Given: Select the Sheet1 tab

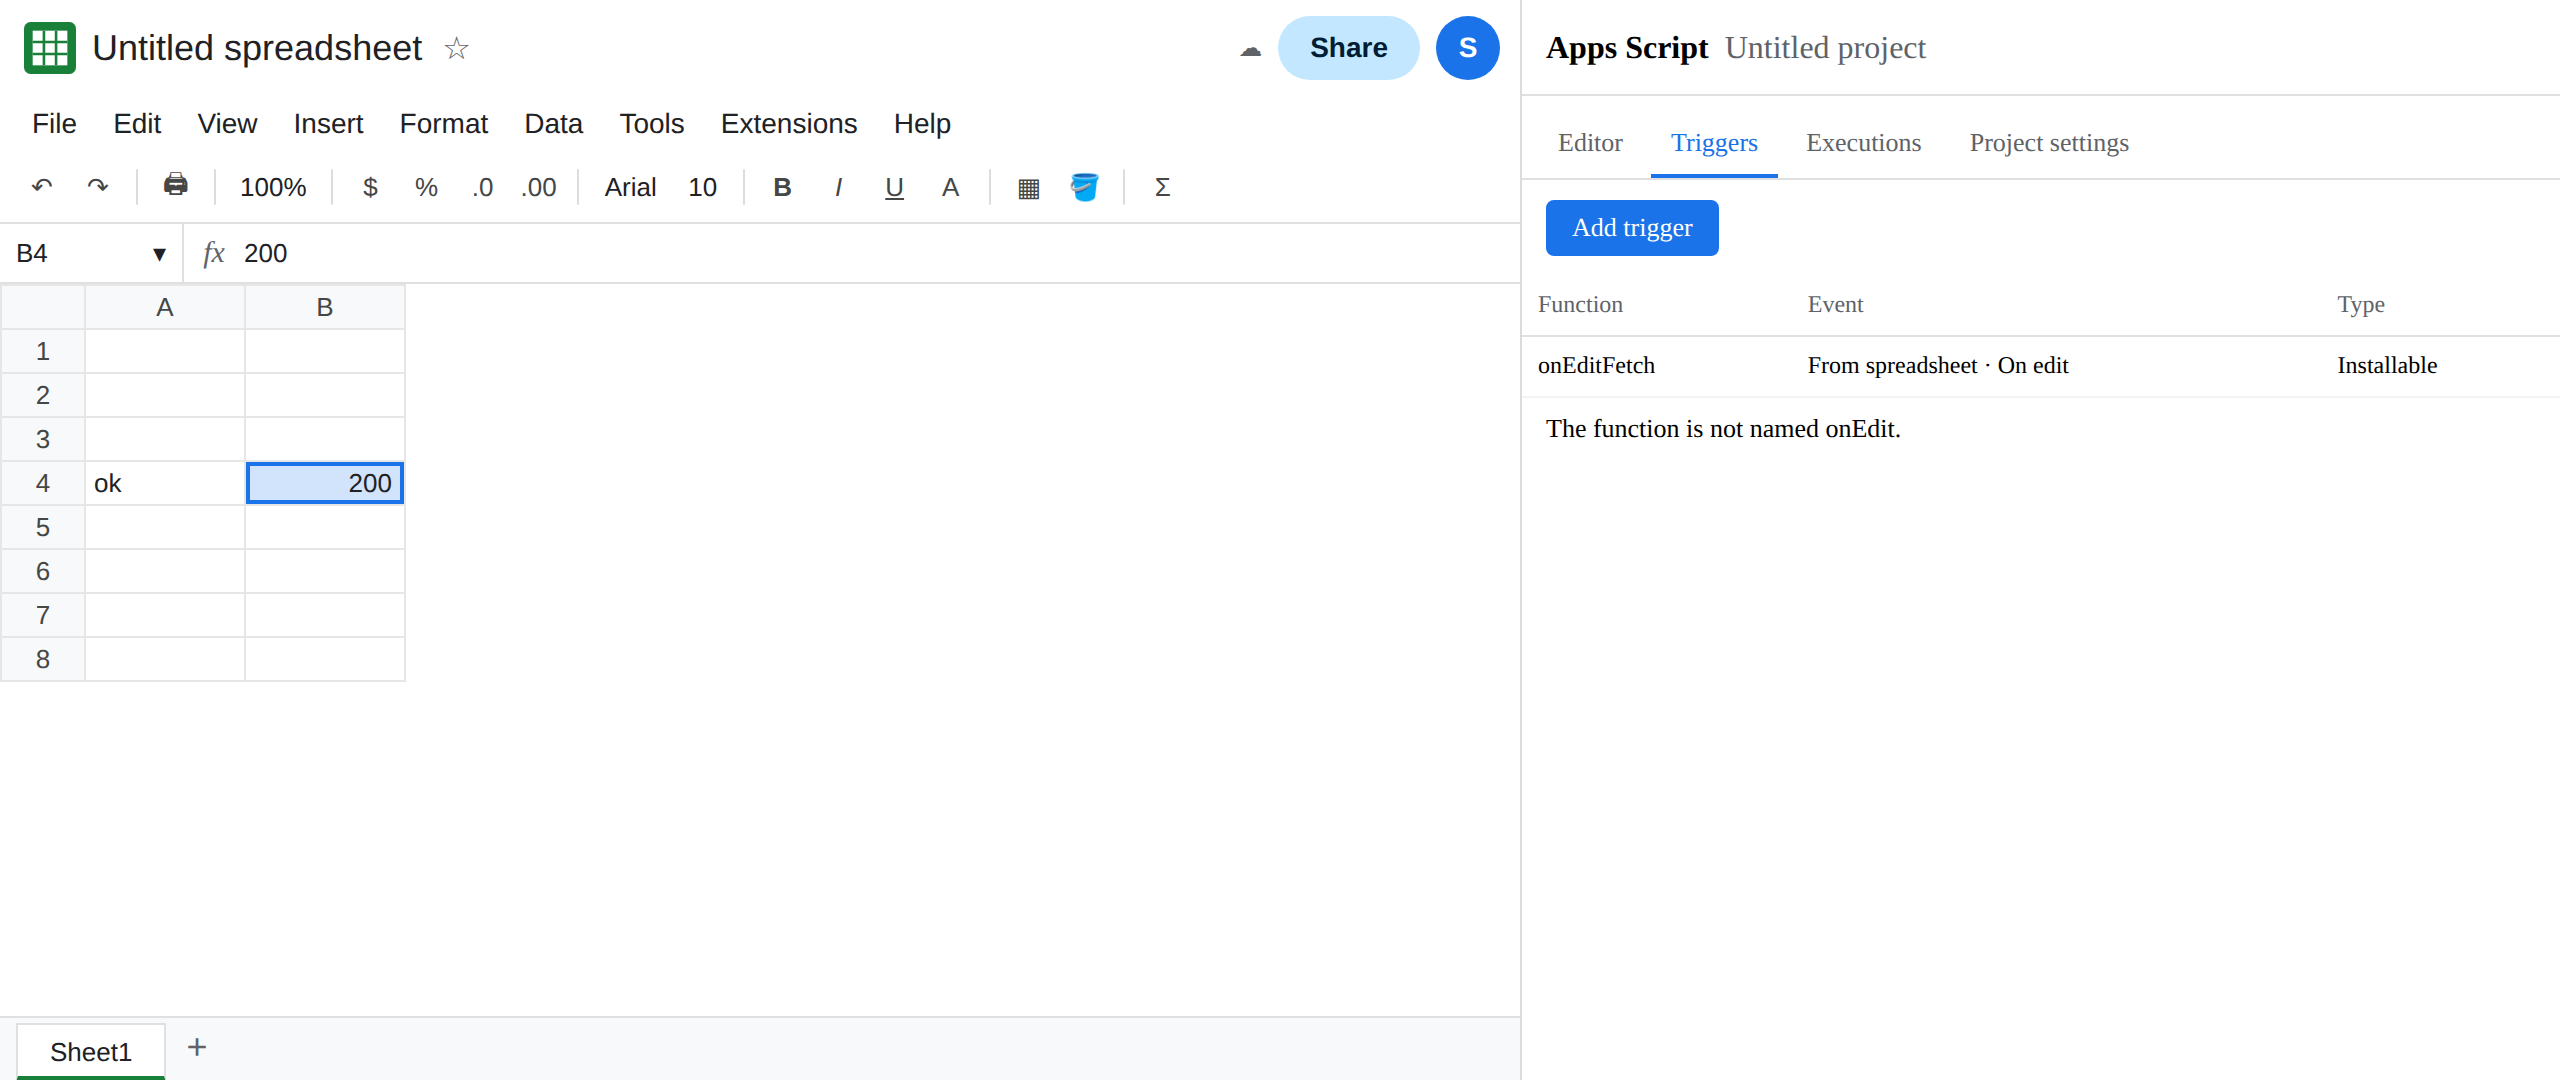Looking at the screenshot, I should [x=91, y=1051].
